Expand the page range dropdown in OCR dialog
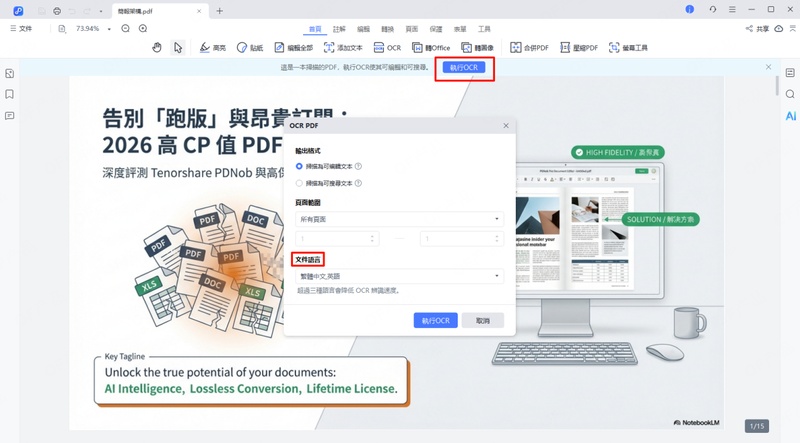800x443 pixels. 399,219
